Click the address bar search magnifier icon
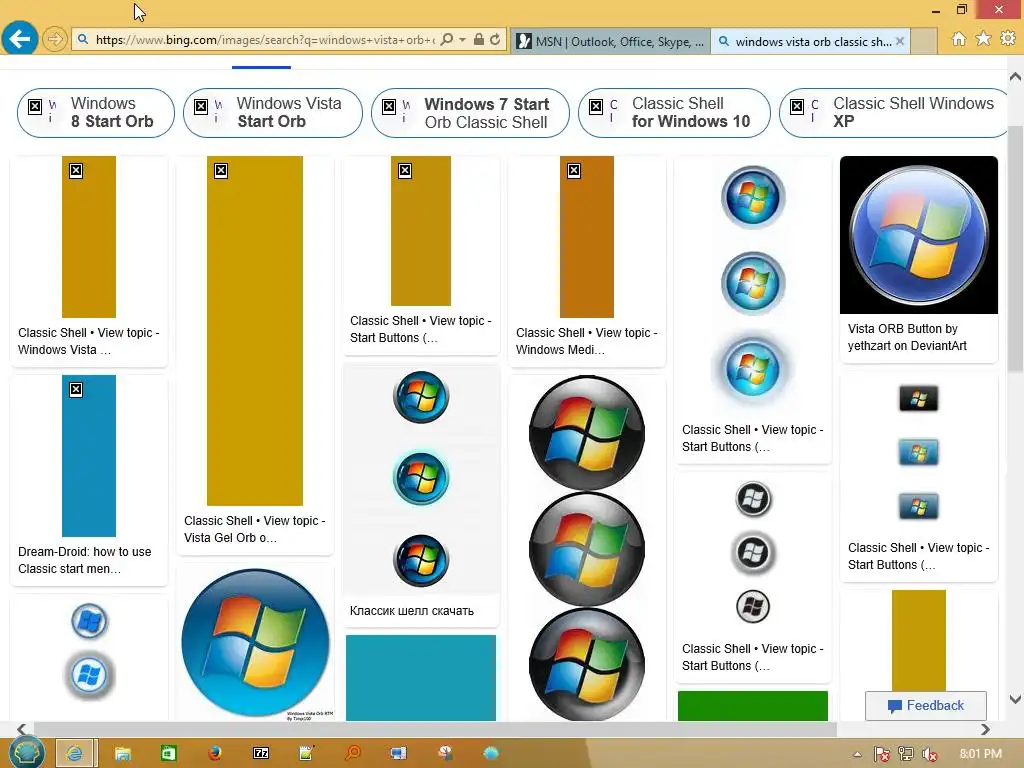The width and height of the screenshot is (1024, 768). click(x=447, y=40)
